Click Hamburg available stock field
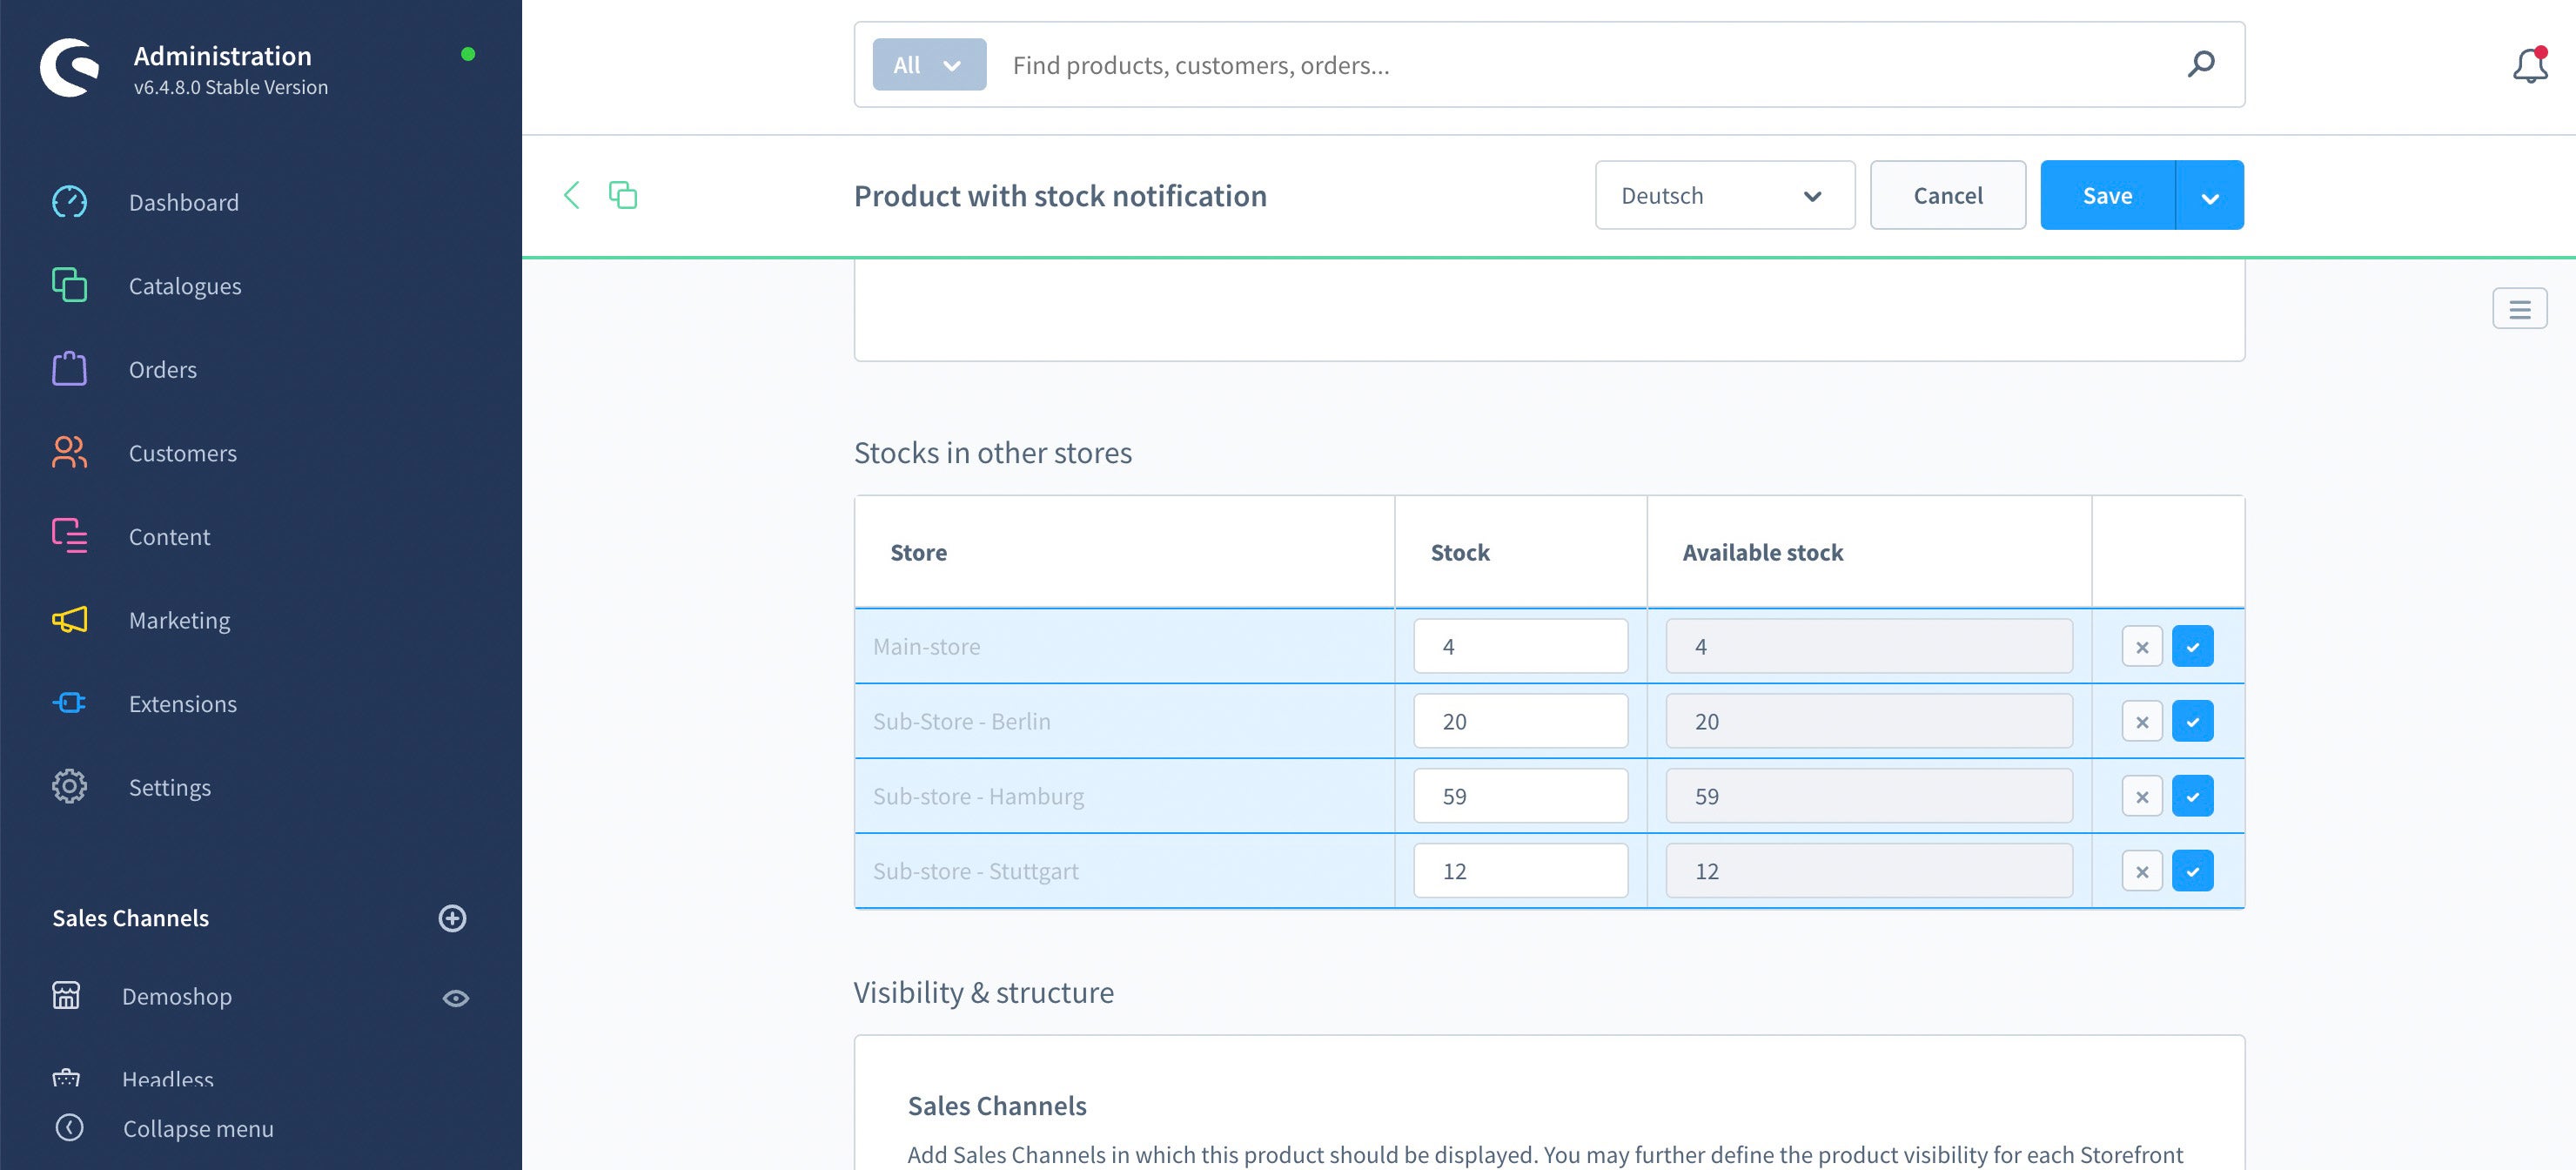 click(x=1869, y=796)
